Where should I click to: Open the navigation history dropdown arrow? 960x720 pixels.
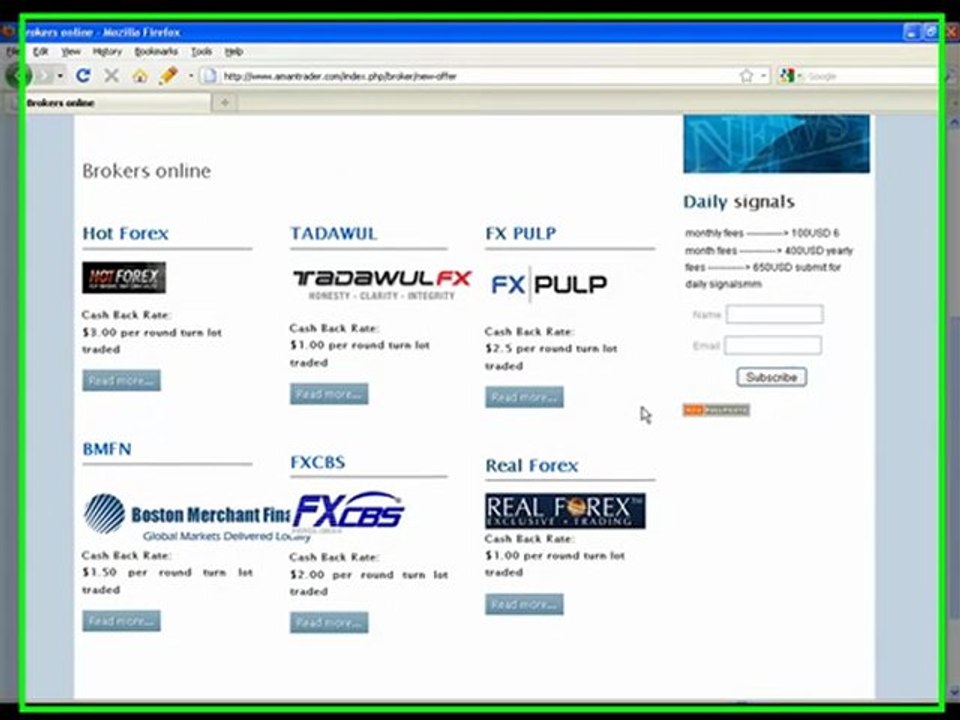tap(60, 77)
